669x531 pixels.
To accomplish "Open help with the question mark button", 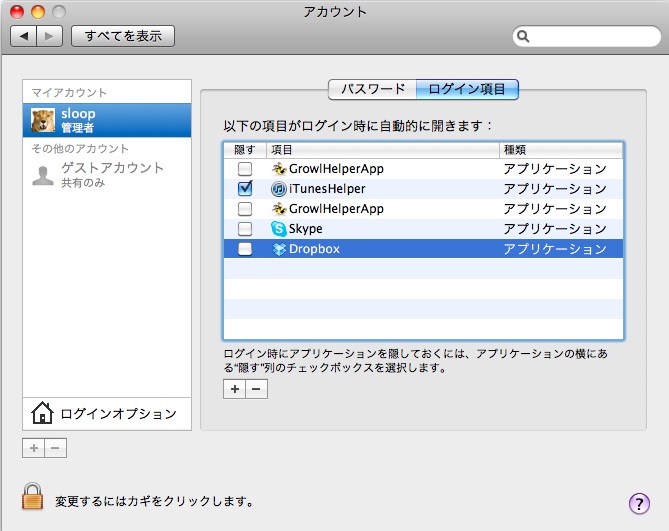I will click(x=639, y=504).
